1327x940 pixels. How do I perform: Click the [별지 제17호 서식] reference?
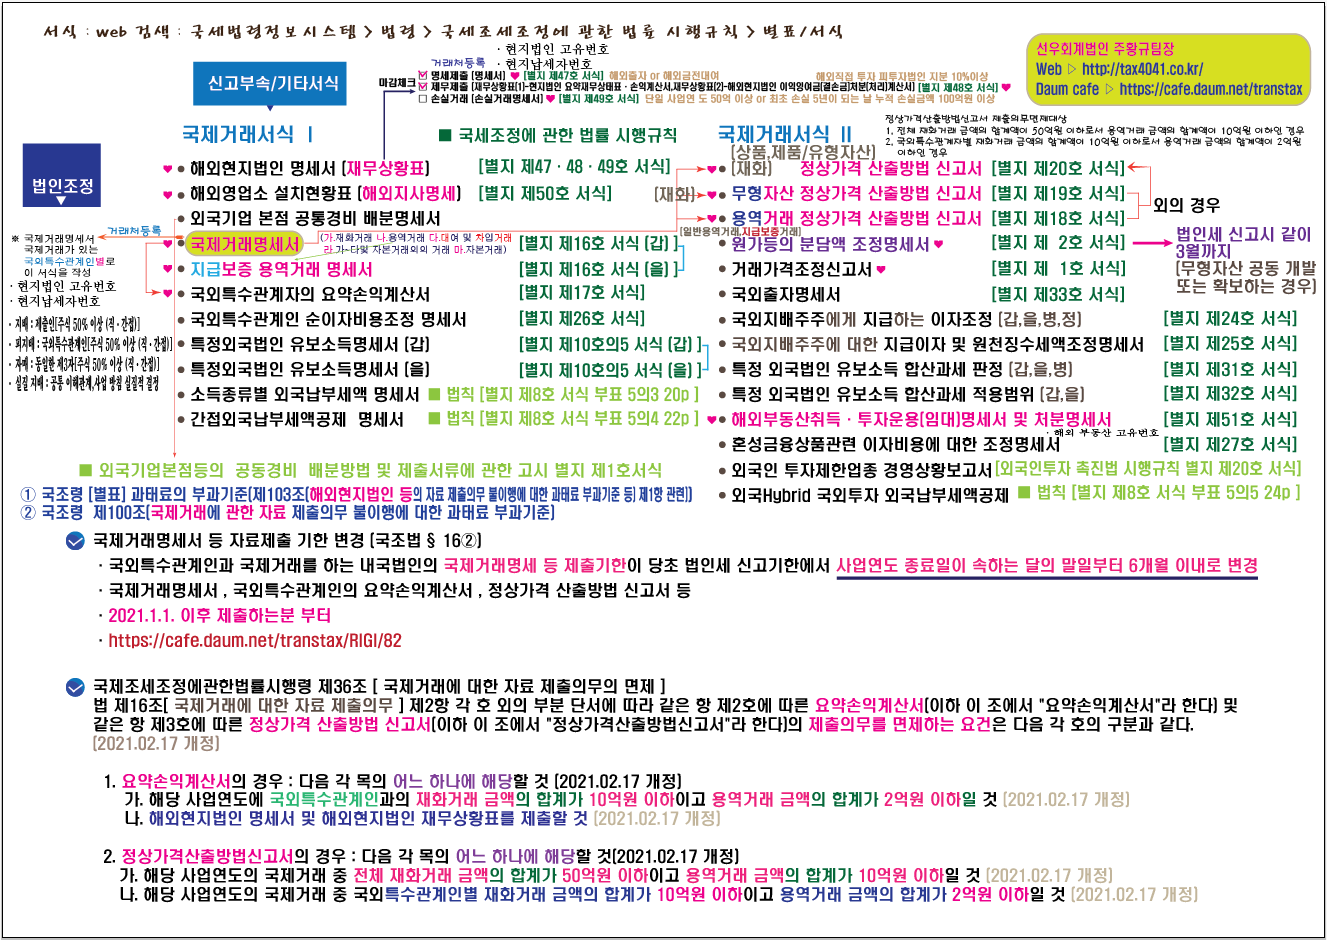[x=582, y=292]
